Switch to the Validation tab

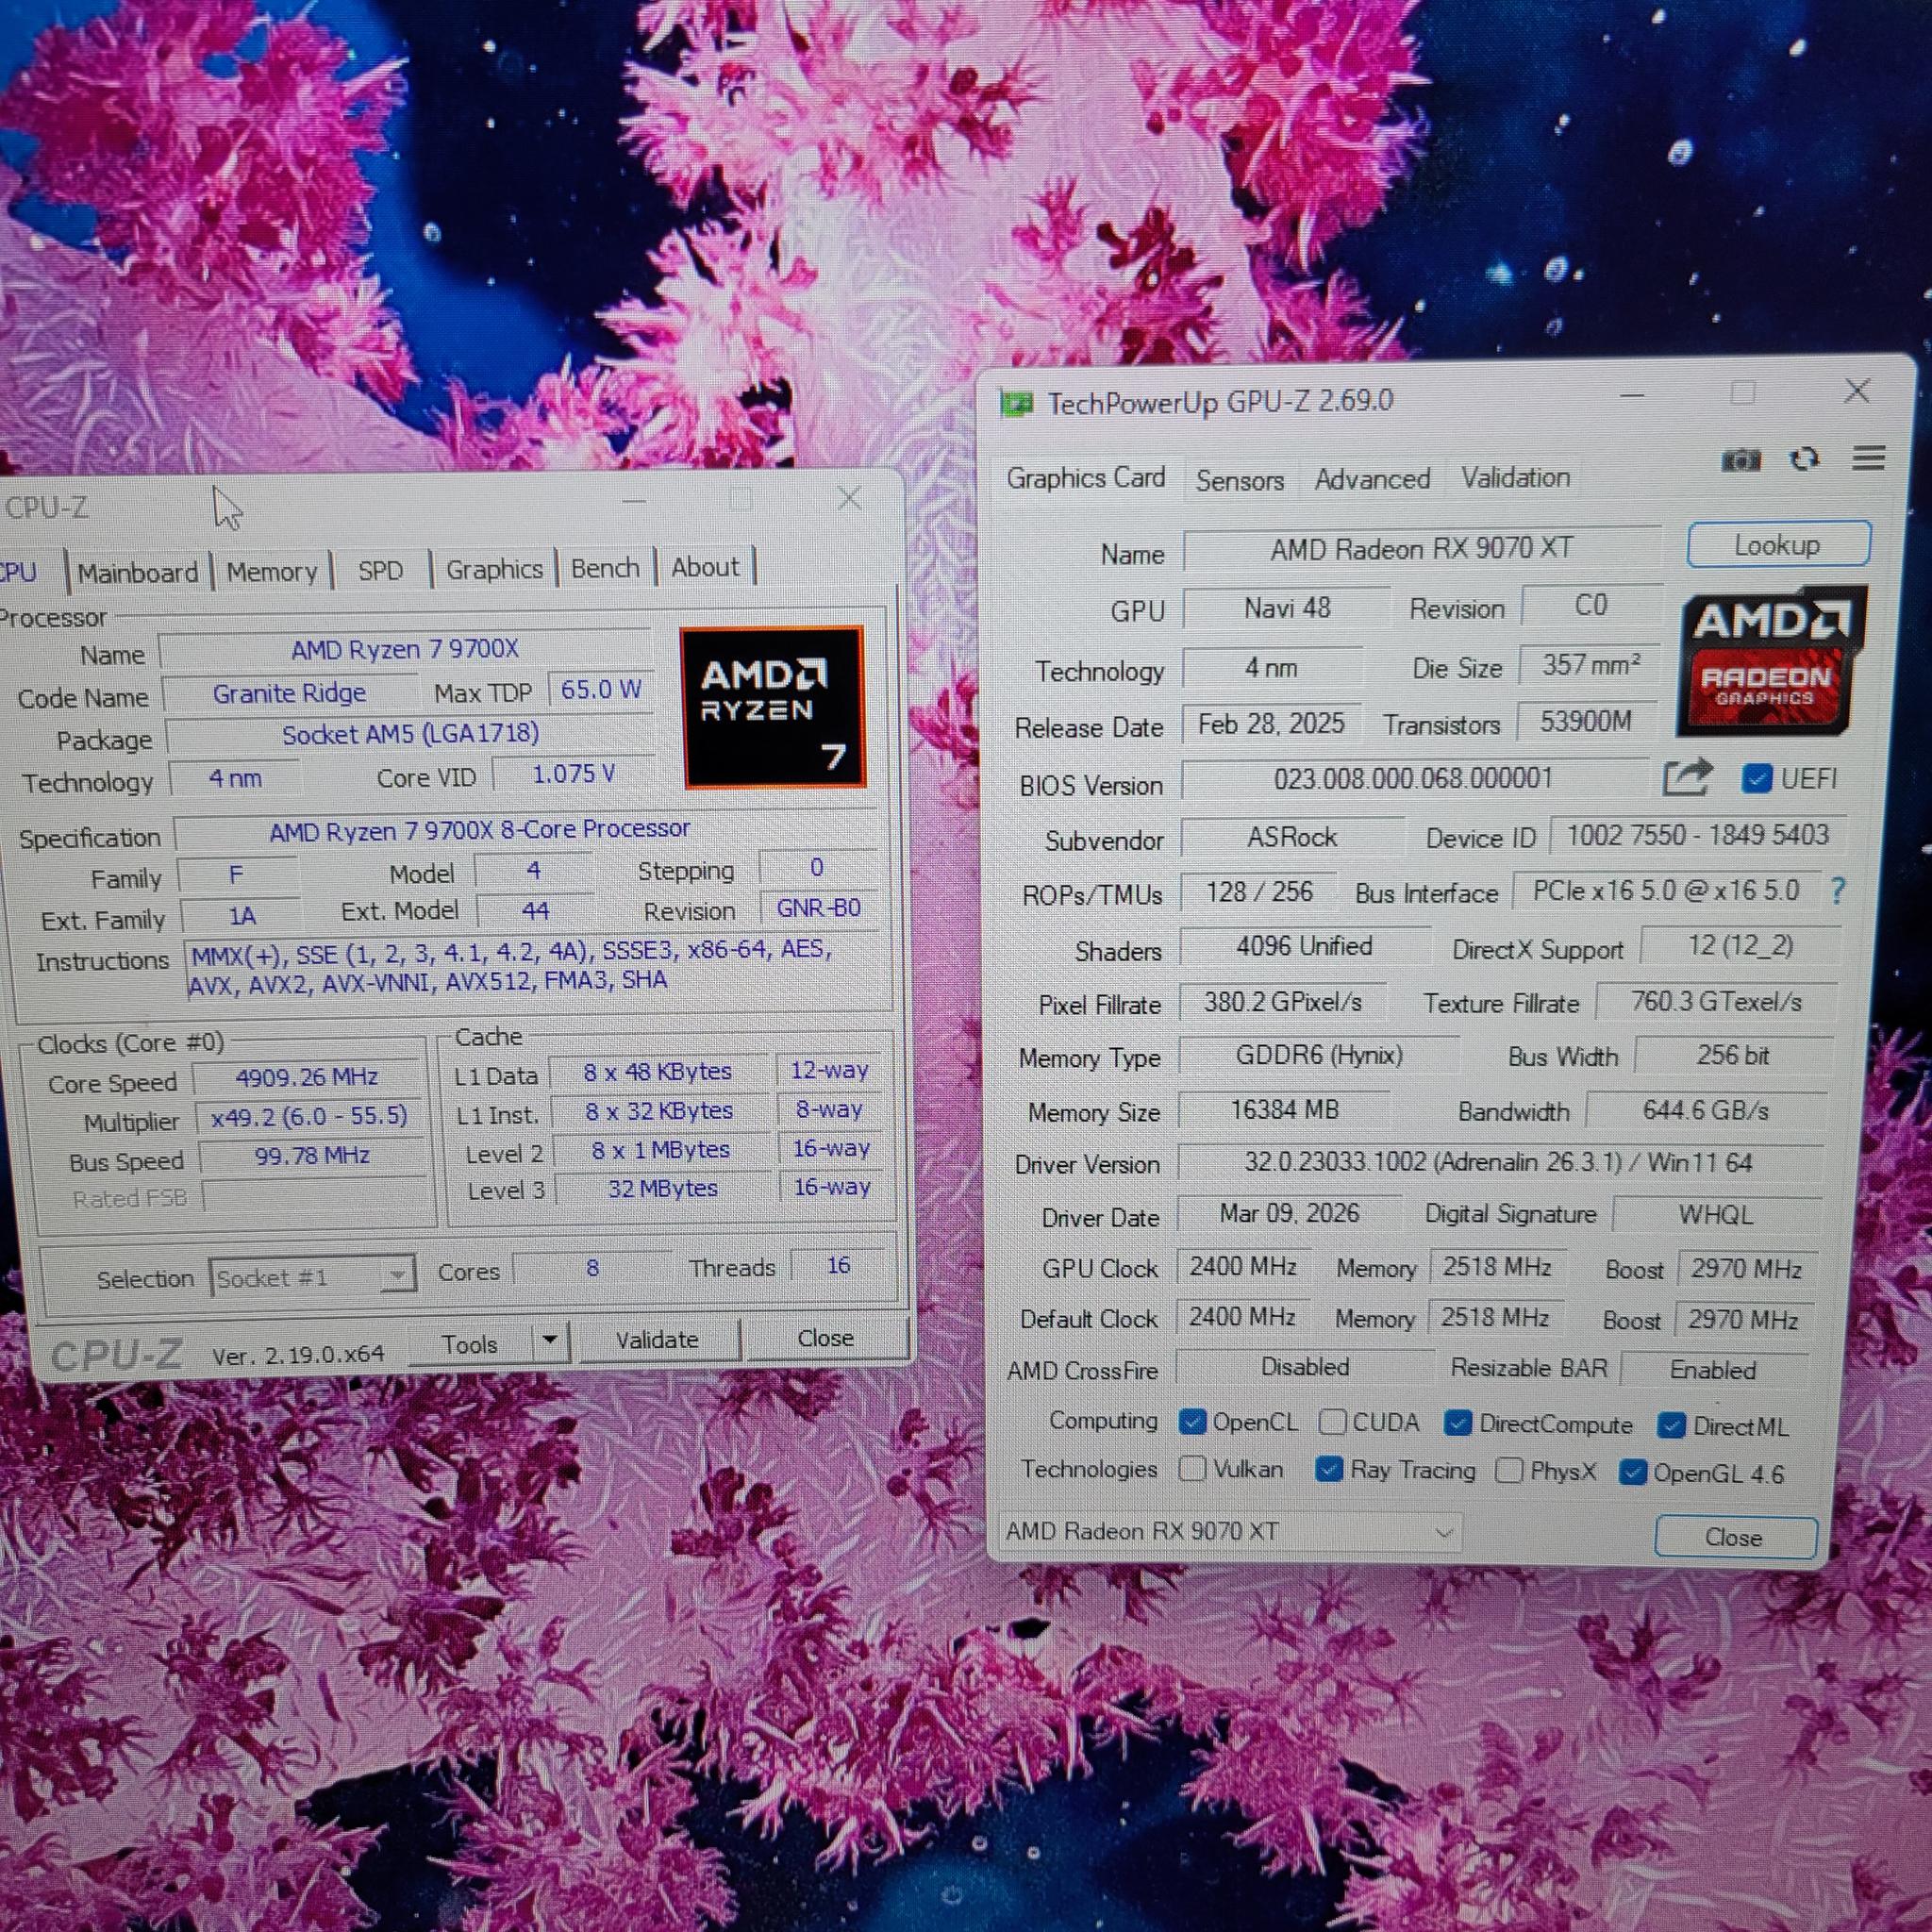click(1515, 478)
